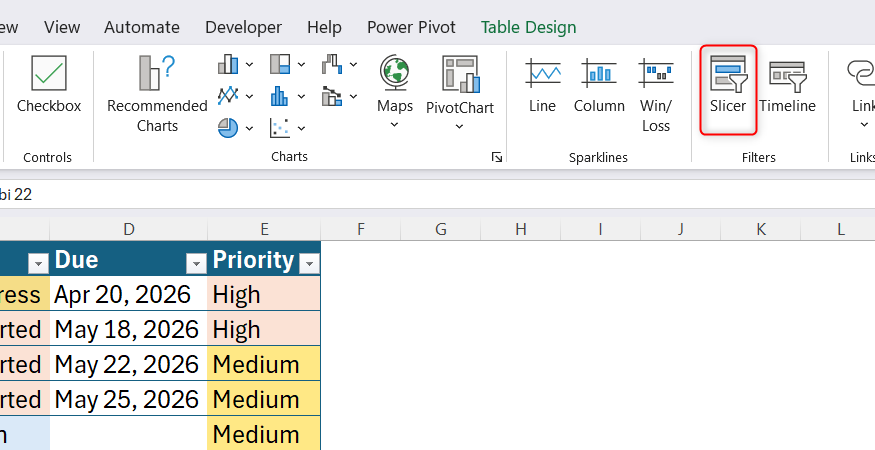Select Medium cell beside May 22, 2026
Viewport: 875px width, 450px height.
point(264,364)
